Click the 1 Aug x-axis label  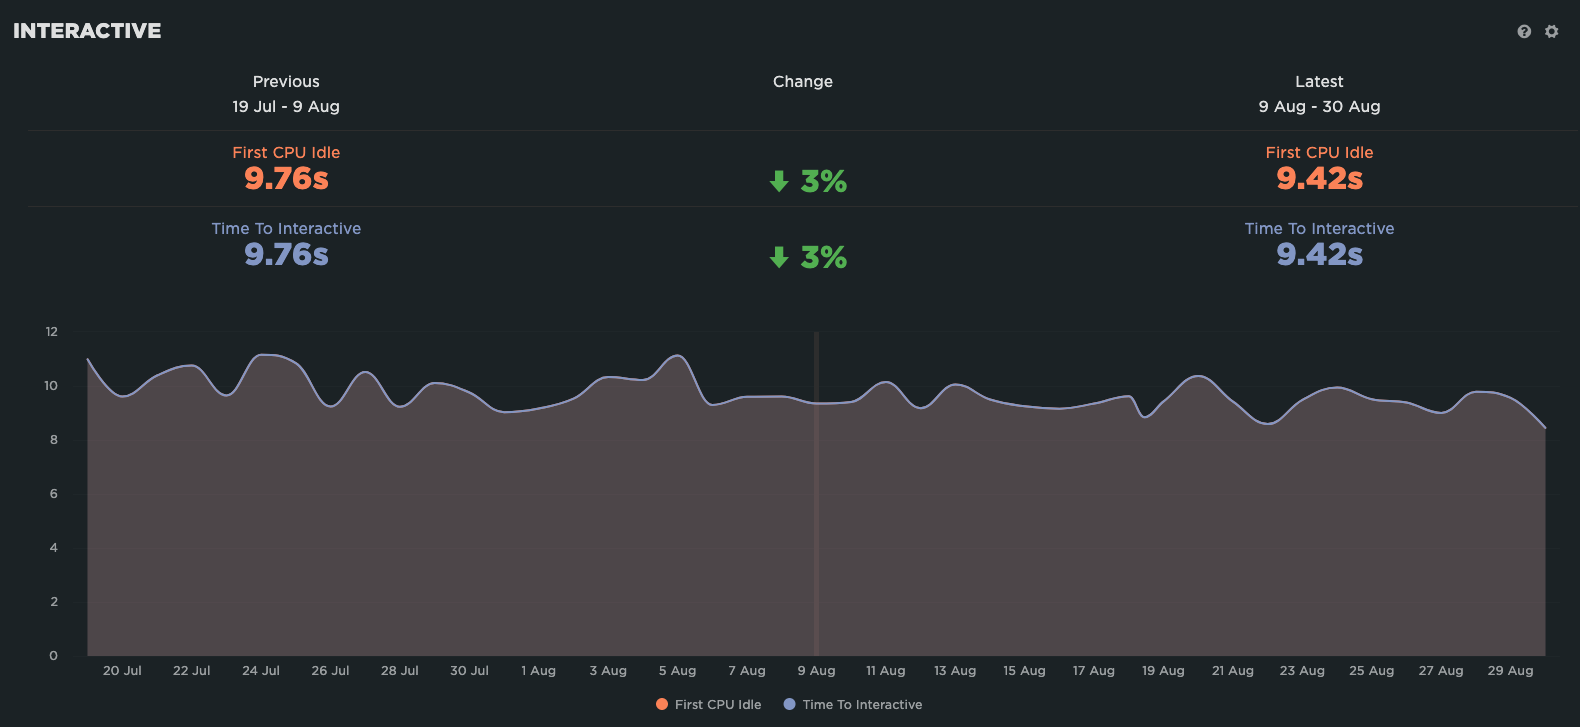click(538, 671)
